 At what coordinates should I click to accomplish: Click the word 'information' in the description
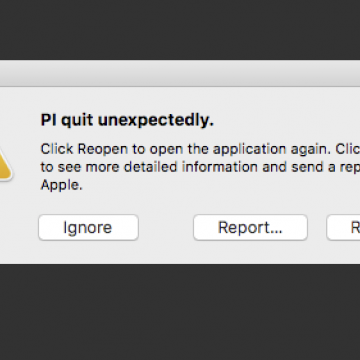point(220,167)
